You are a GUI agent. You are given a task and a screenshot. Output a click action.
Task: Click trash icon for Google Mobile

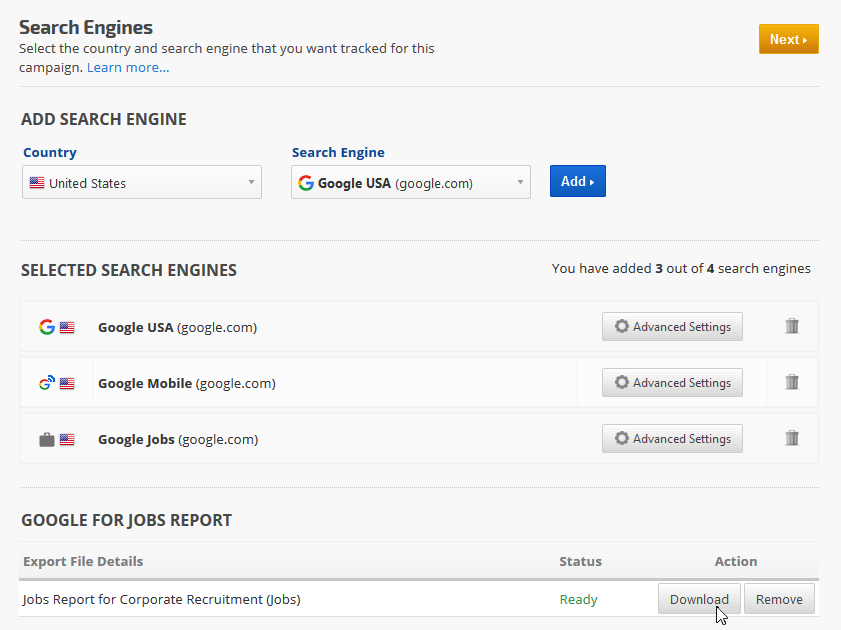pos(792,382)
